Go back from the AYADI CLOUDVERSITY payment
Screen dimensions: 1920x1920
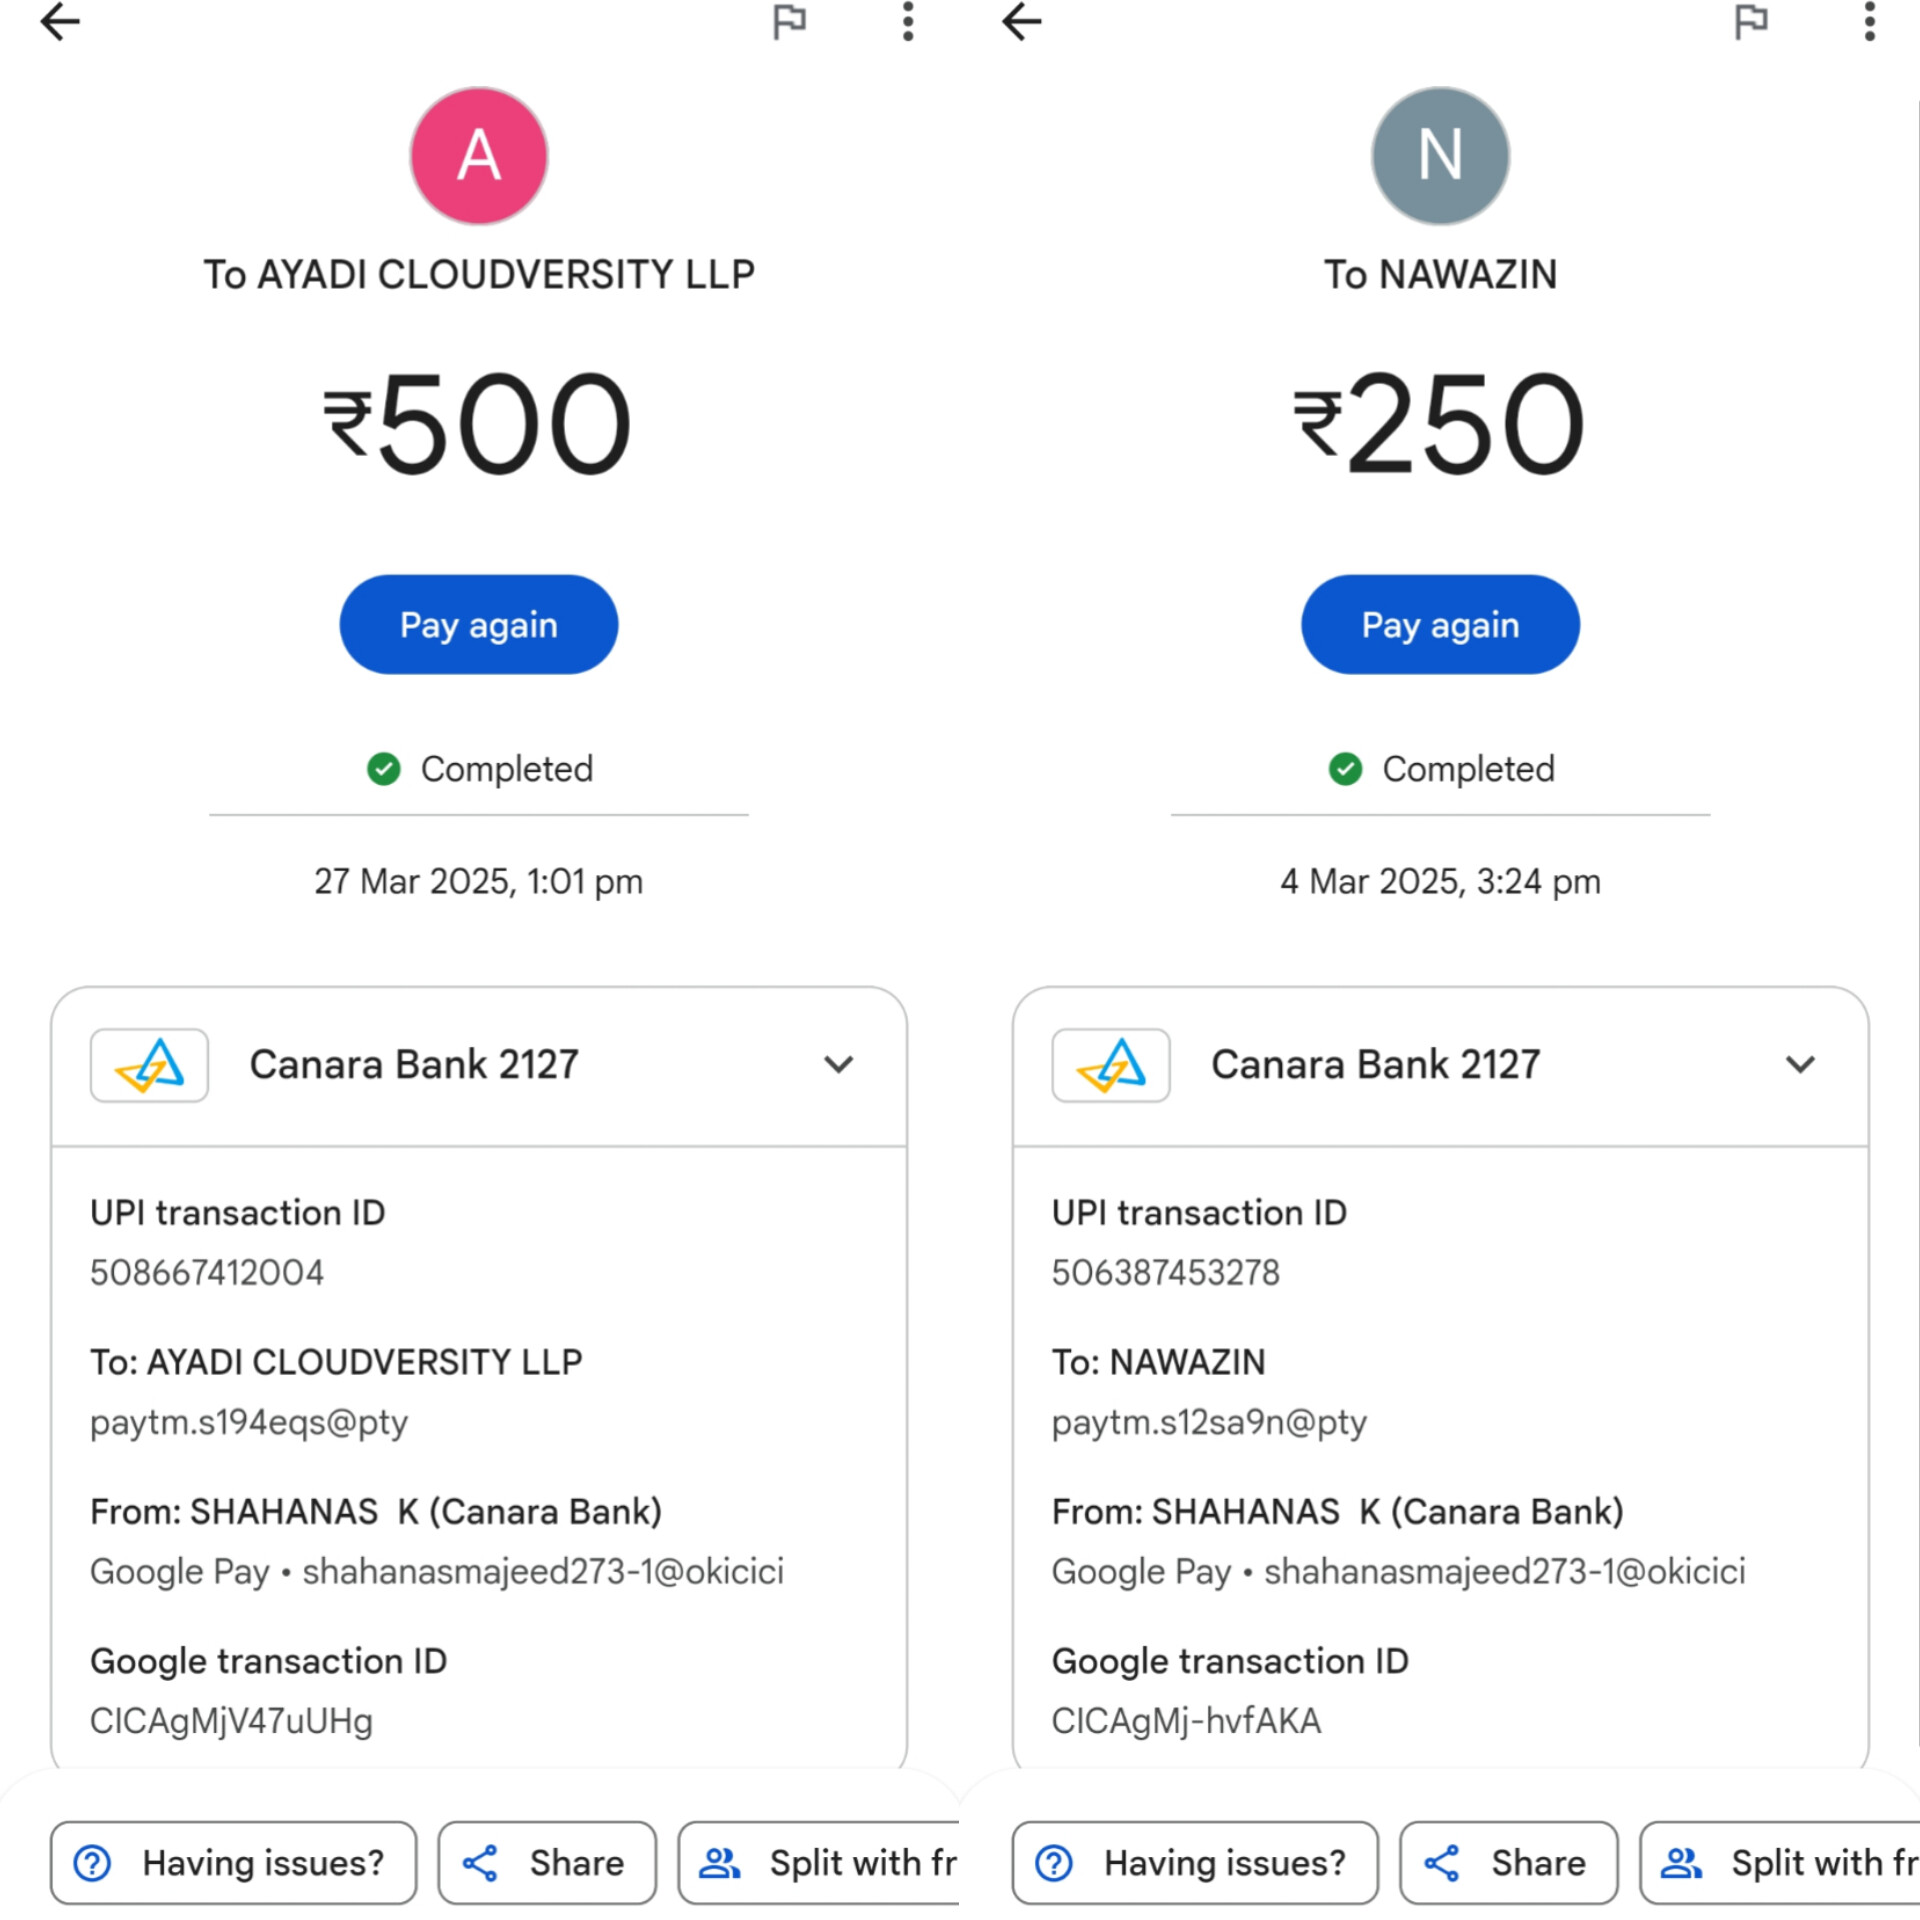click(x=60, y=22)
